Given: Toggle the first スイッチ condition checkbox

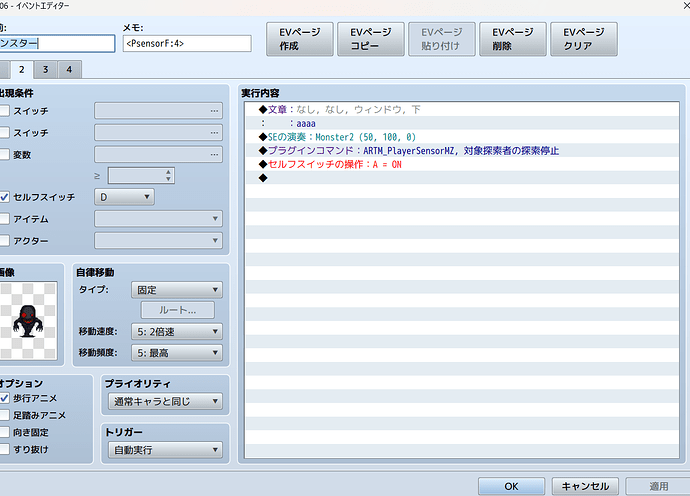Looking at the screenshot, I should click(4, 110).
